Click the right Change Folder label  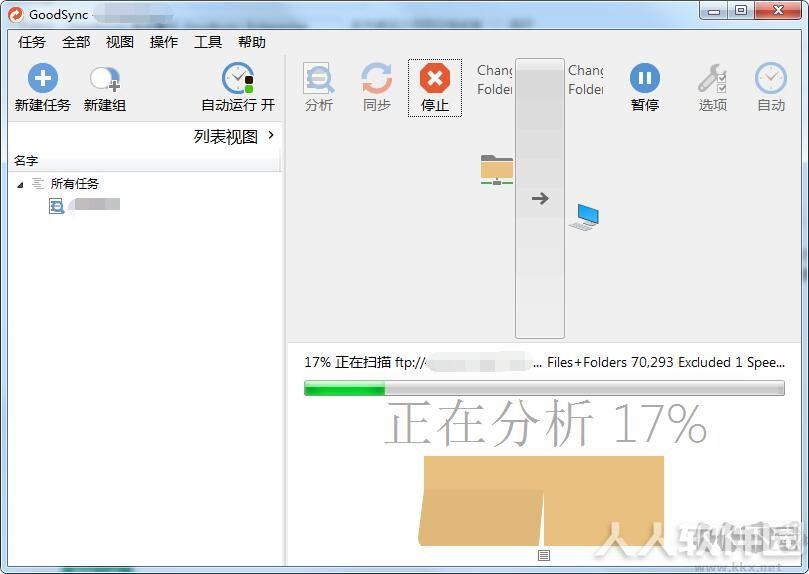pos(586,79)
